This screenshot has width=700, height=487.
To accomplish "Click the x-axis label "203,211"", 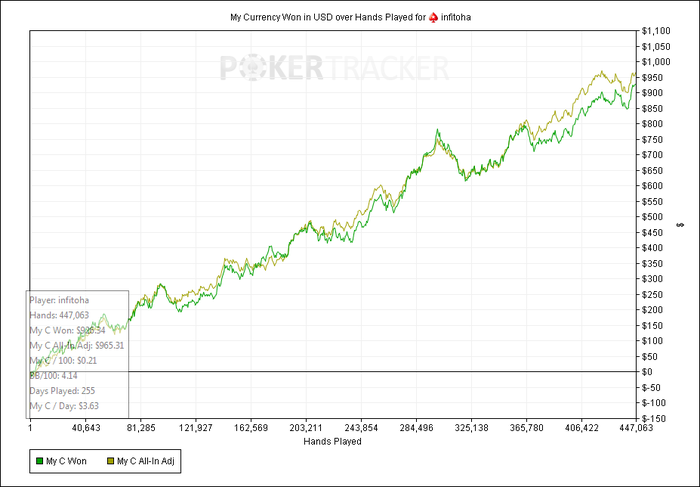I will click(x=306, y=428).
